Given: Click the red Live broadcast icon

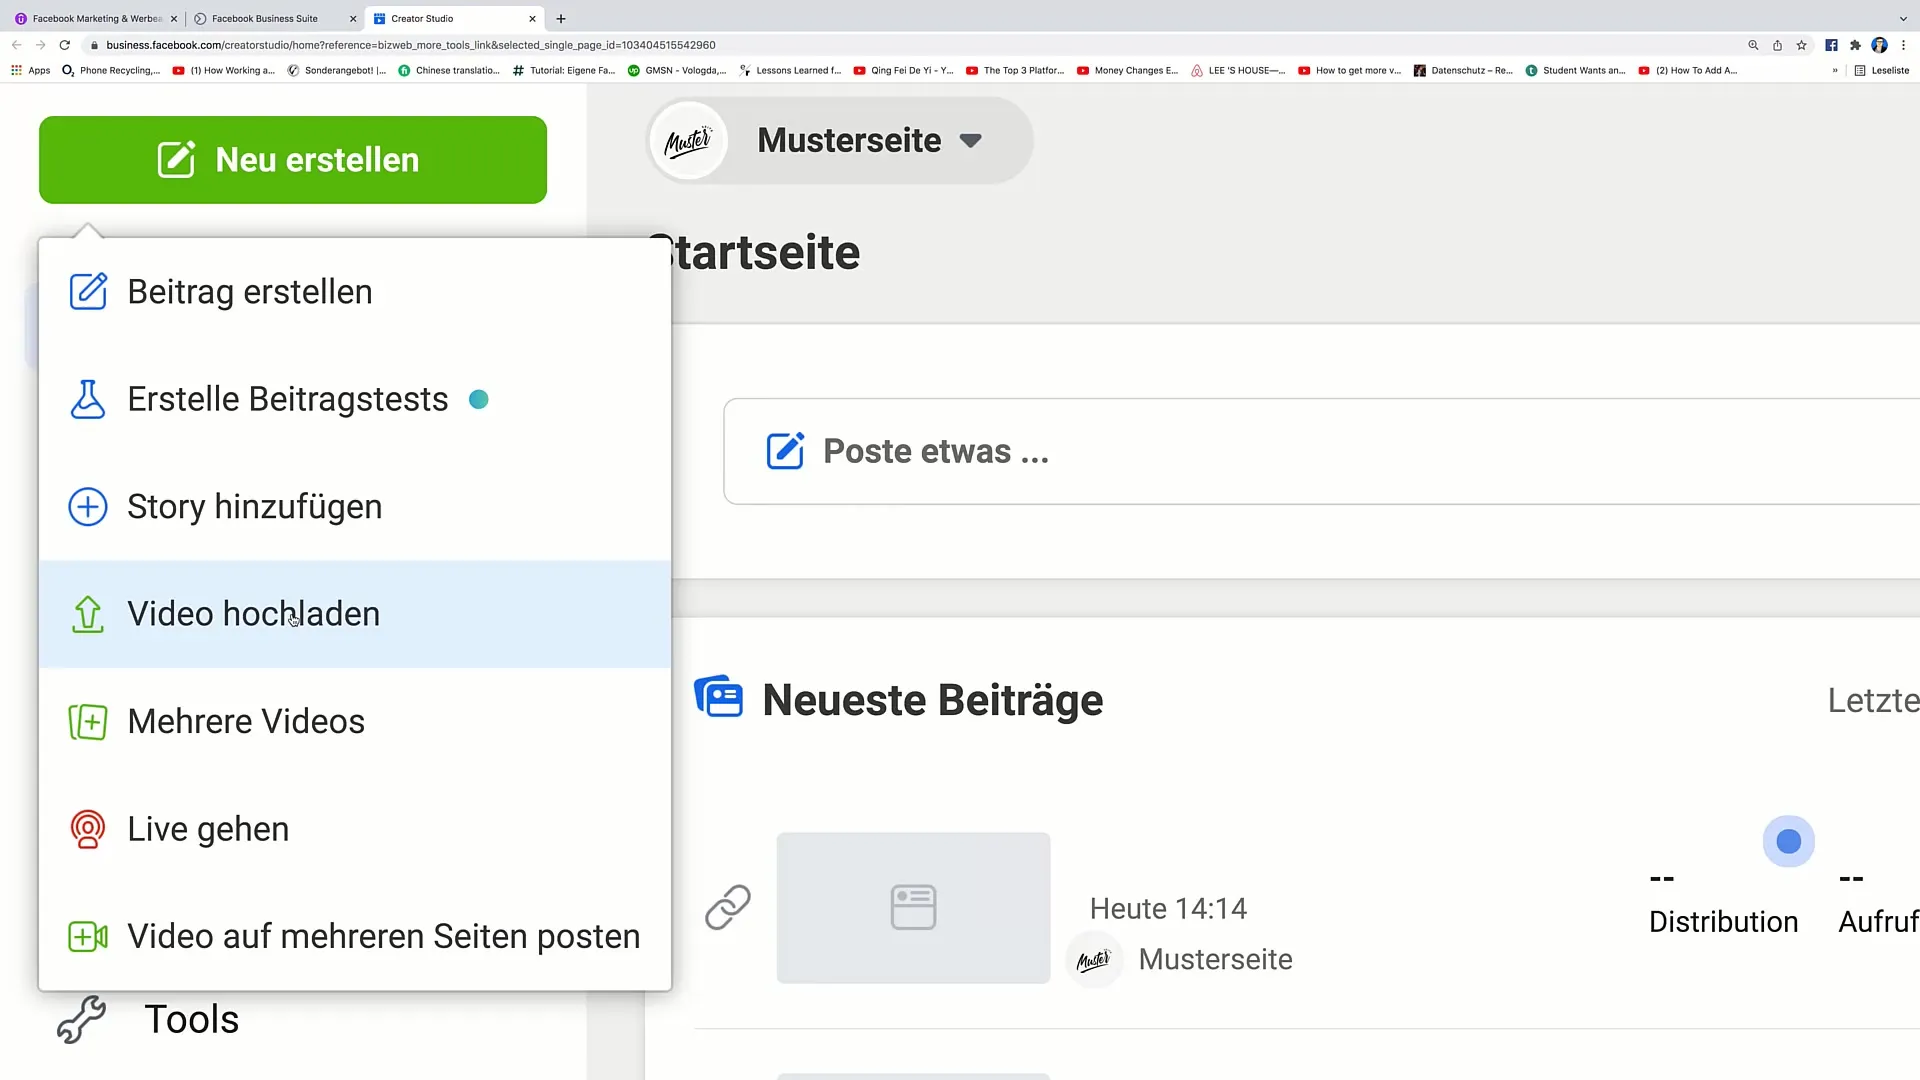Looking at the screenshot, I should coord(88,829).
